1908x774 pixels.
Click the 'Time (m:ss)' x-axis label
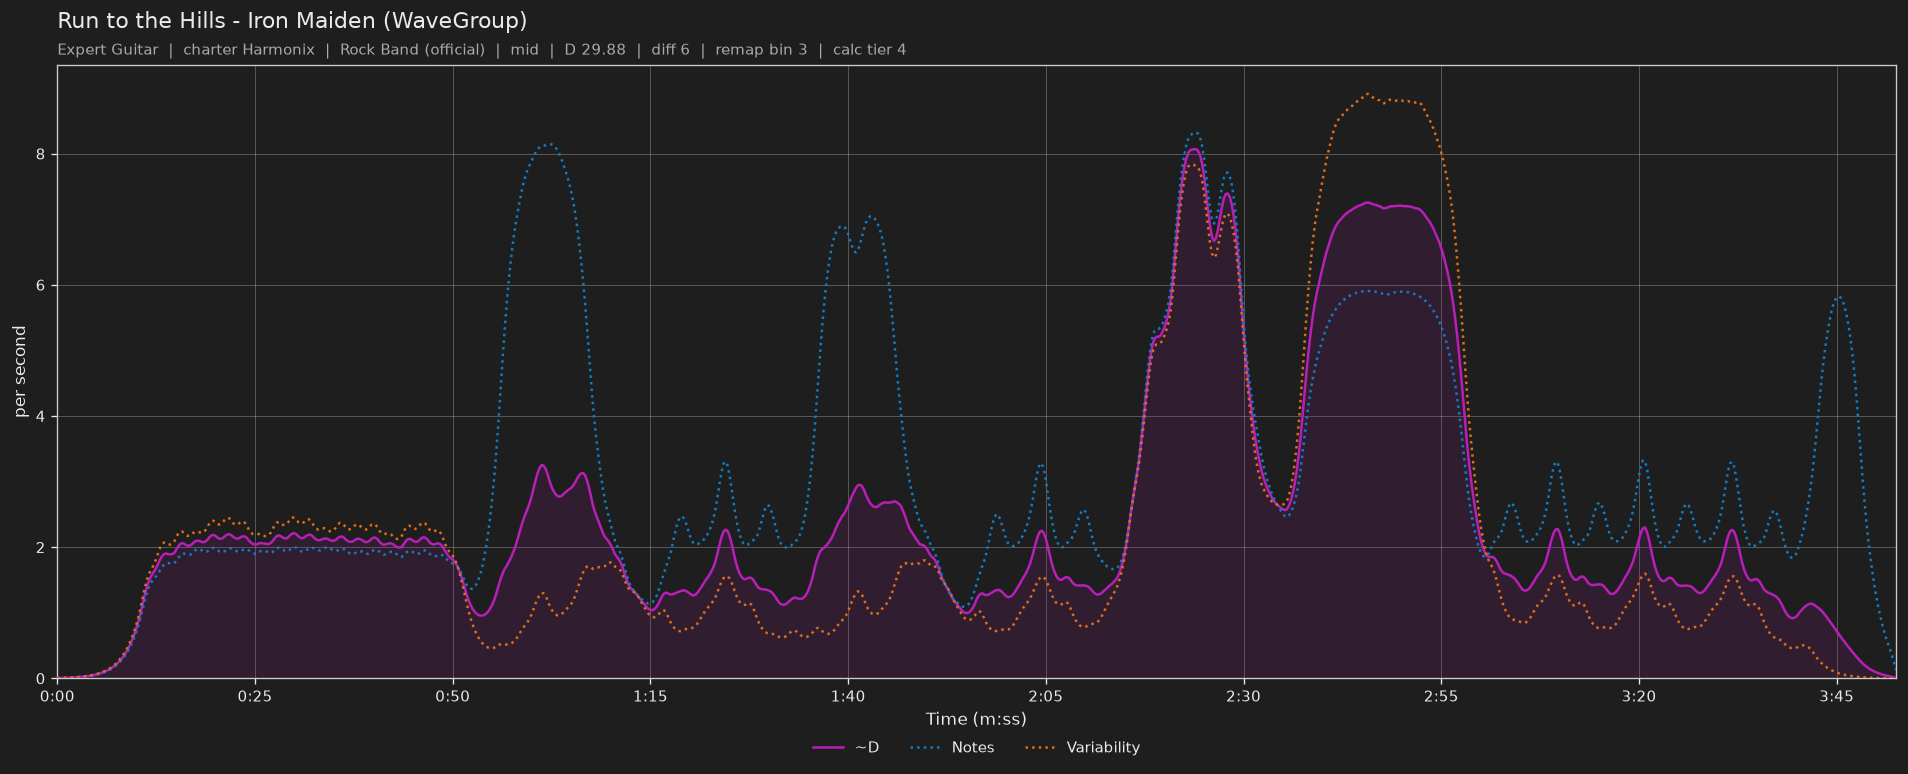[976, 719]
